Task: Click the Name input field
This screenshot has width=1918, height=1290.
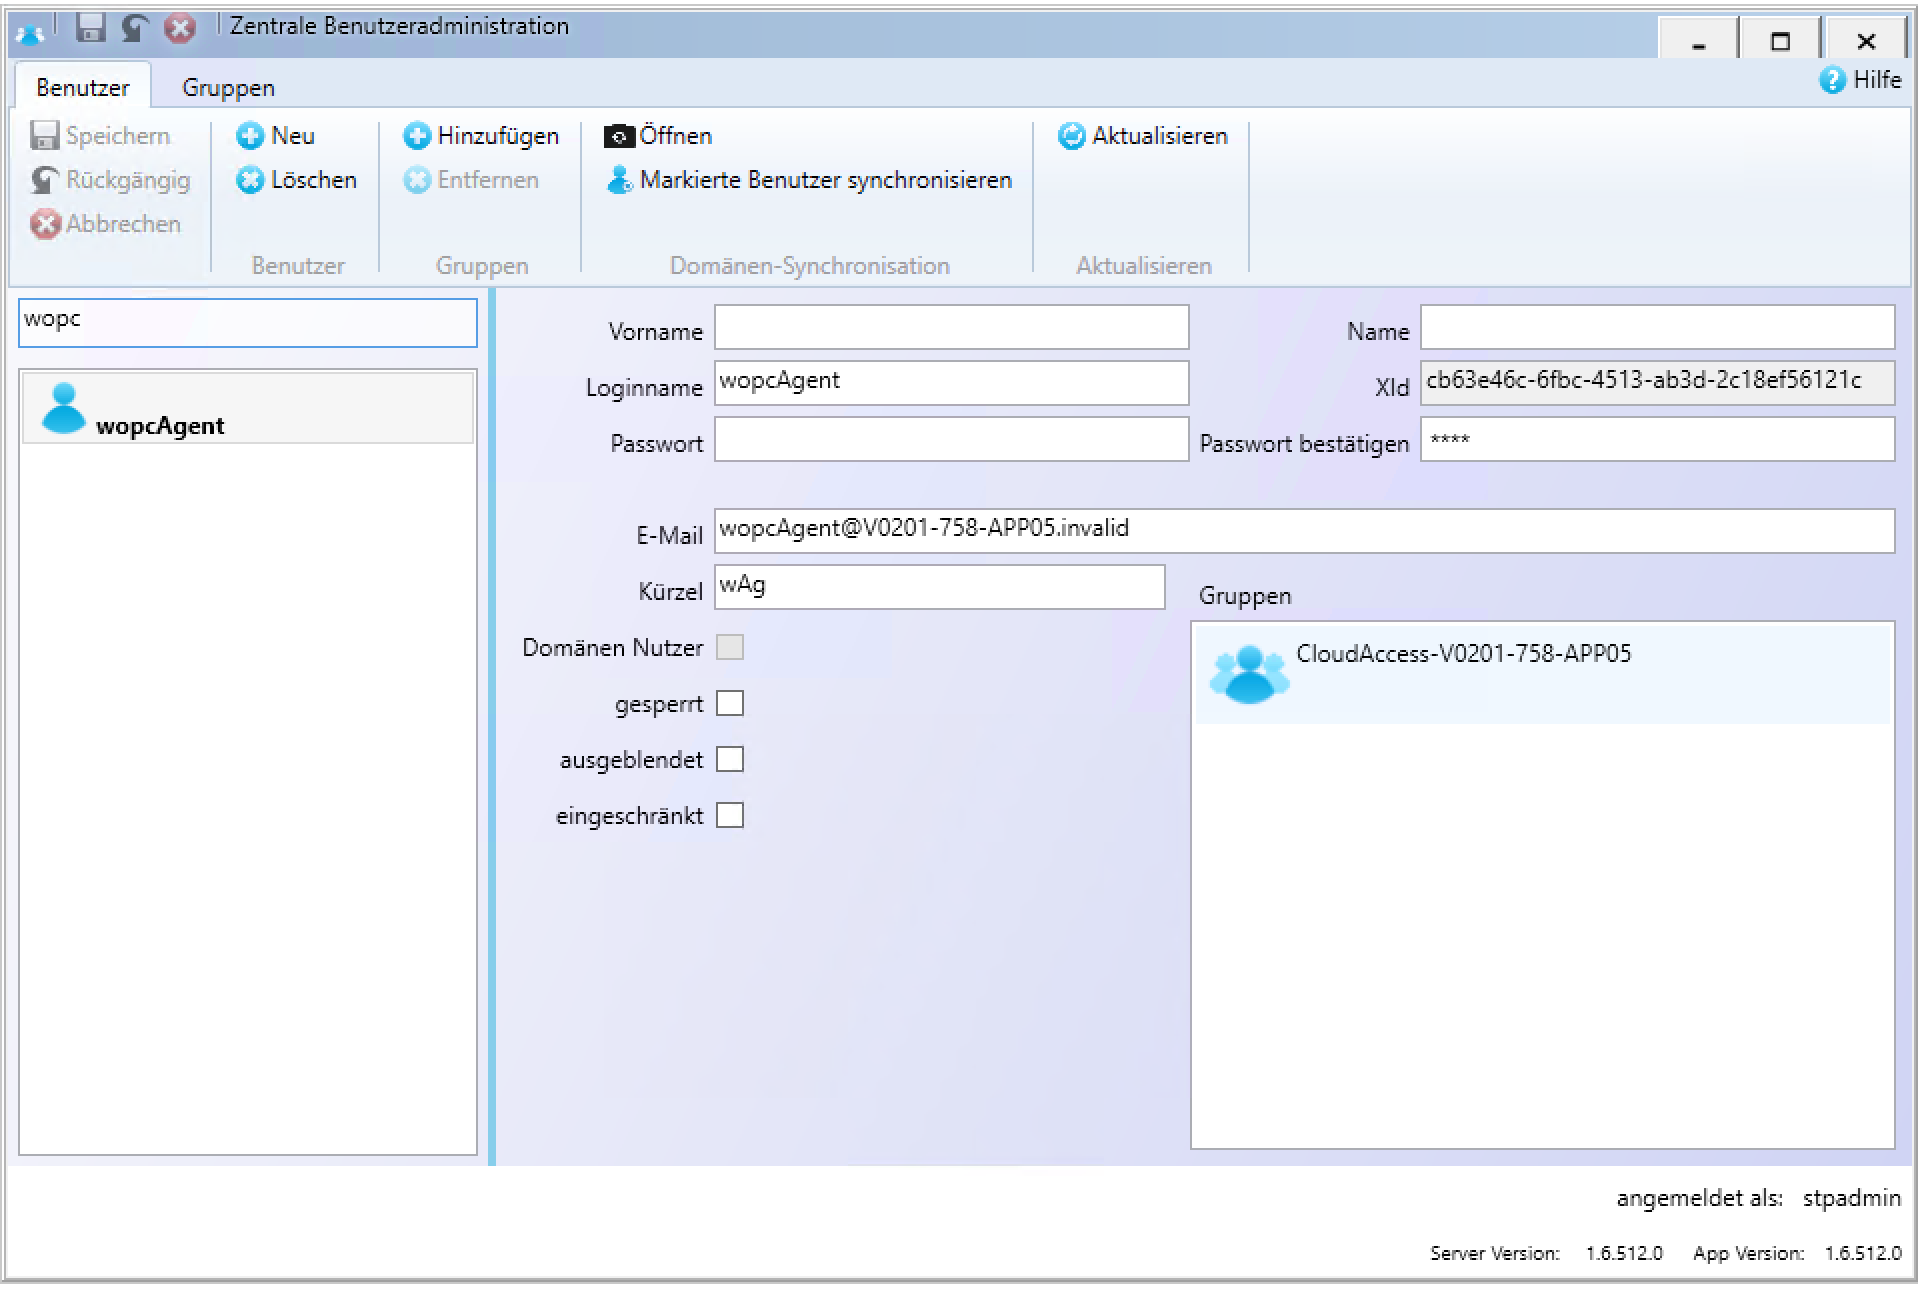Action: (x=1657, y=327)
